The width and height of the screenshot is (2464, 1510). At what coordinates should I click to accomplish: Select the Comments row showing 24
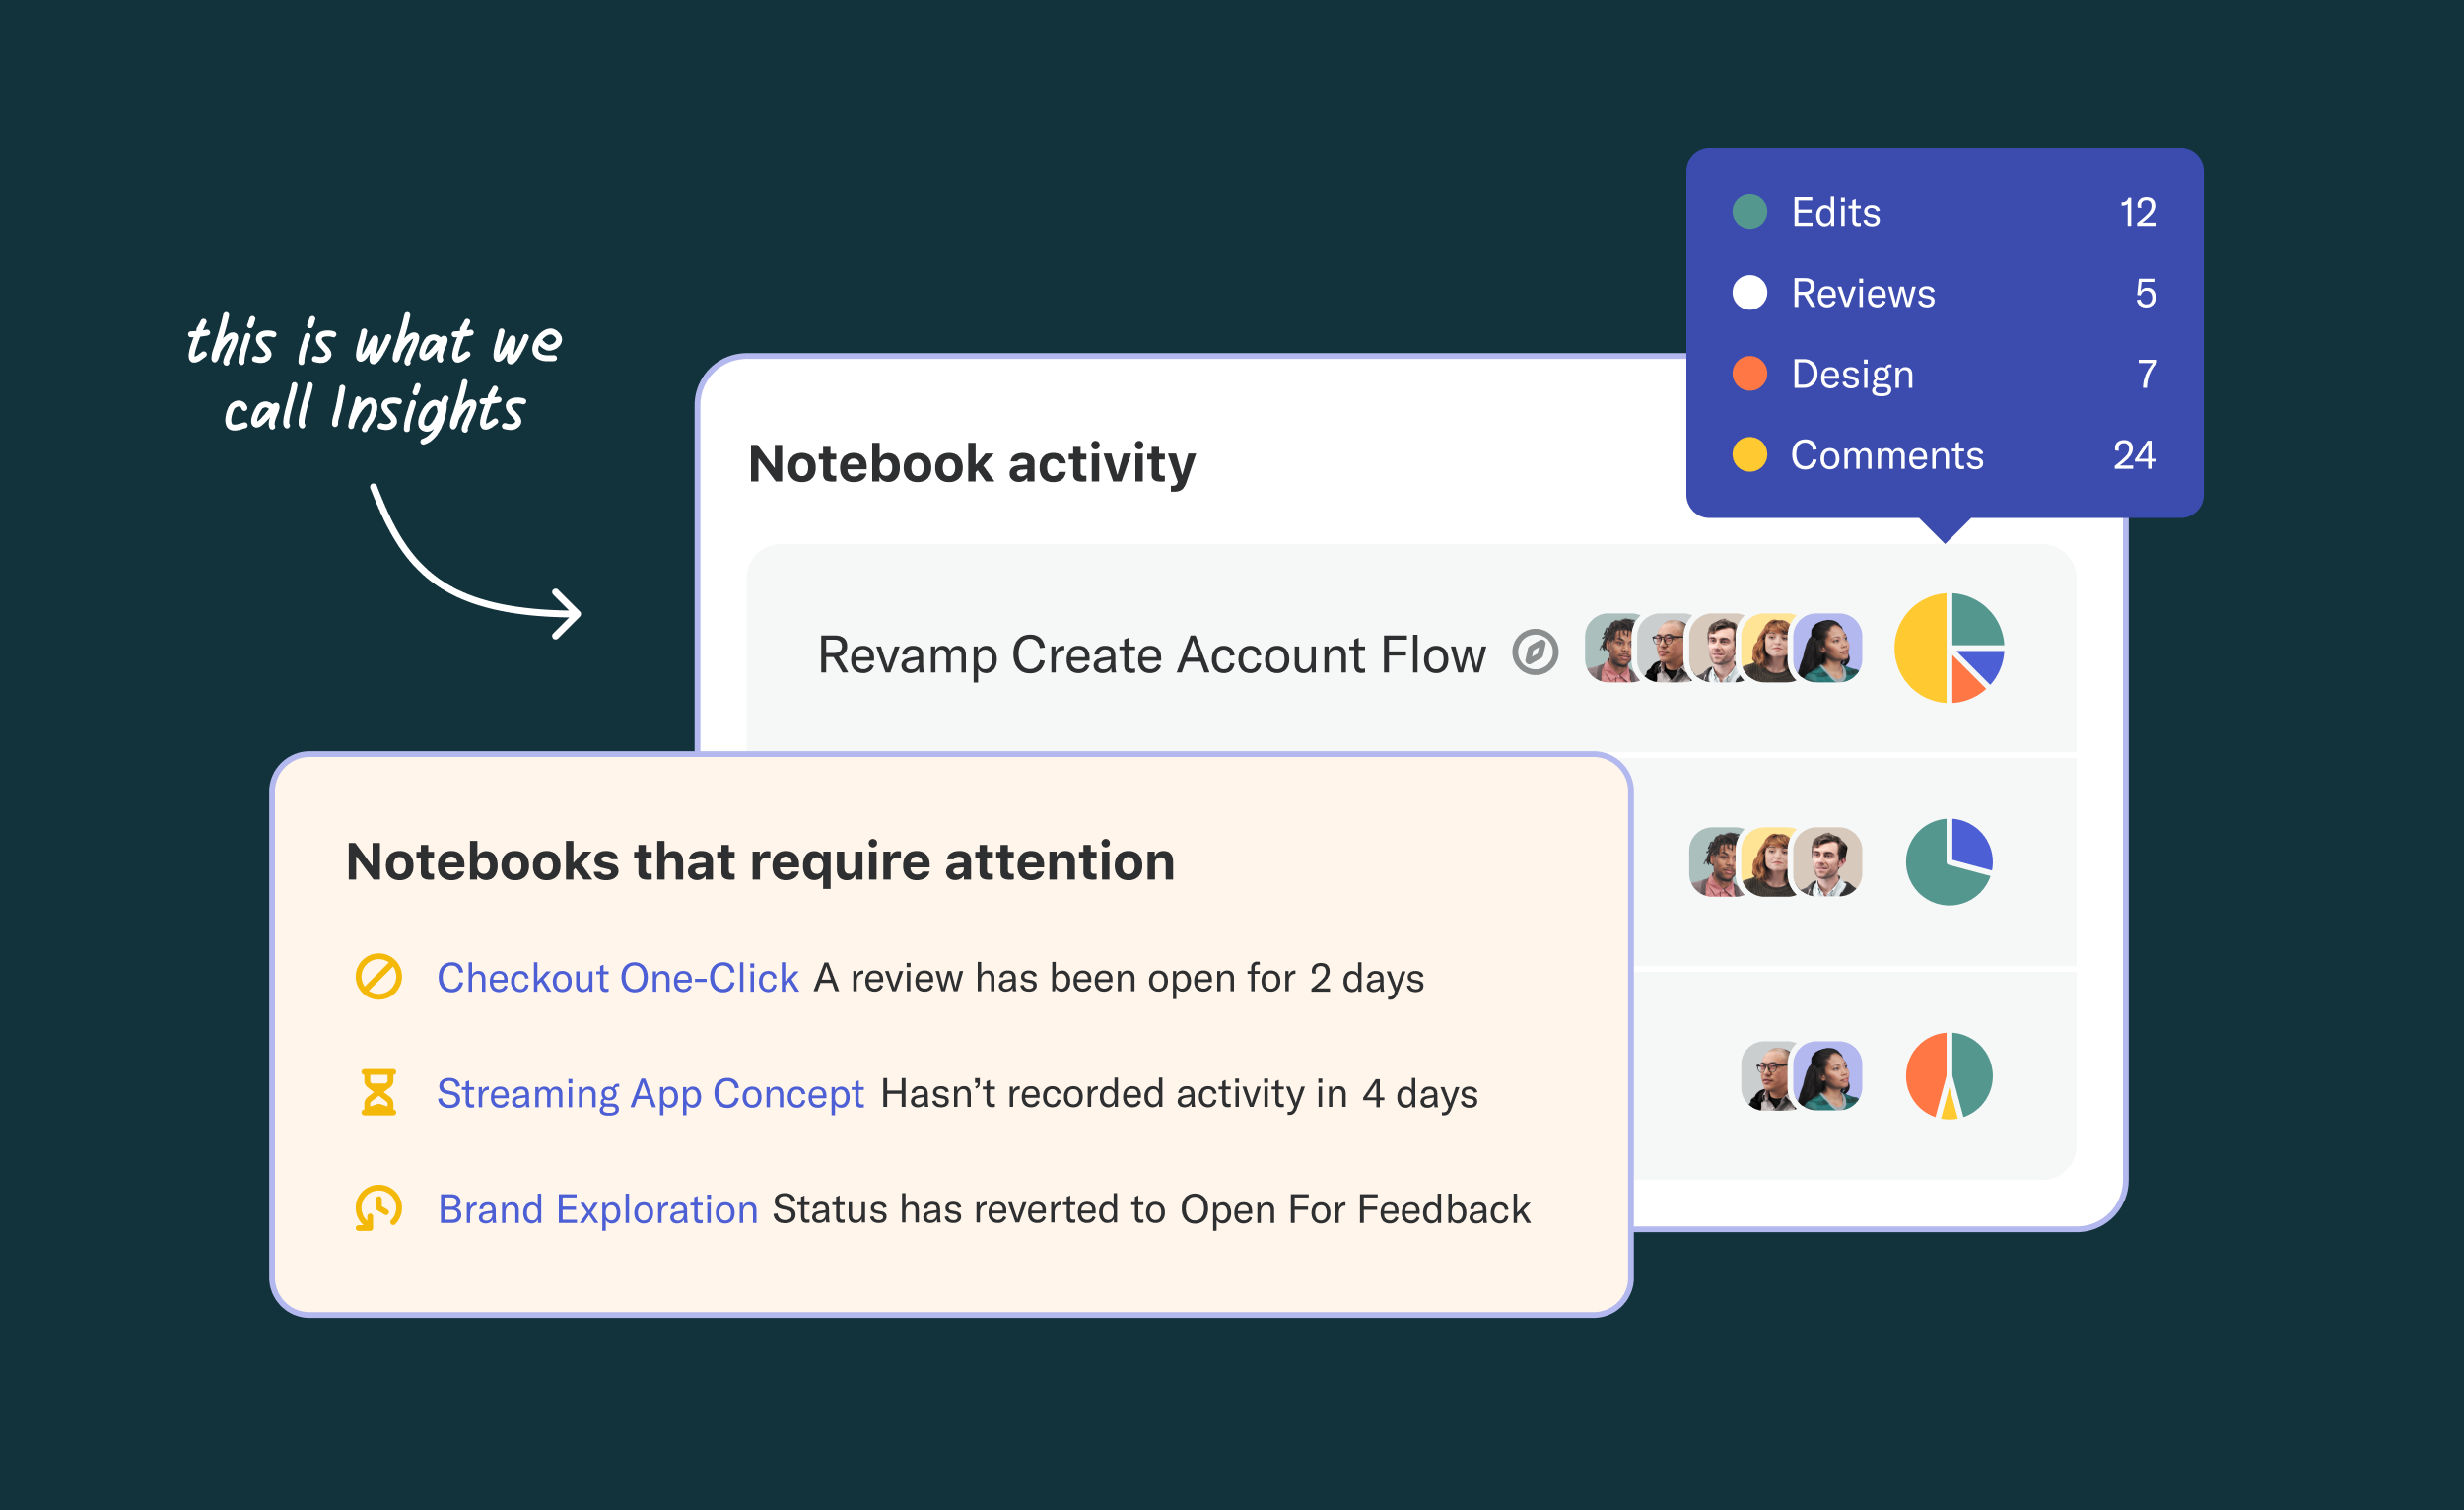pyautogui.click(x=1945, y=455)
